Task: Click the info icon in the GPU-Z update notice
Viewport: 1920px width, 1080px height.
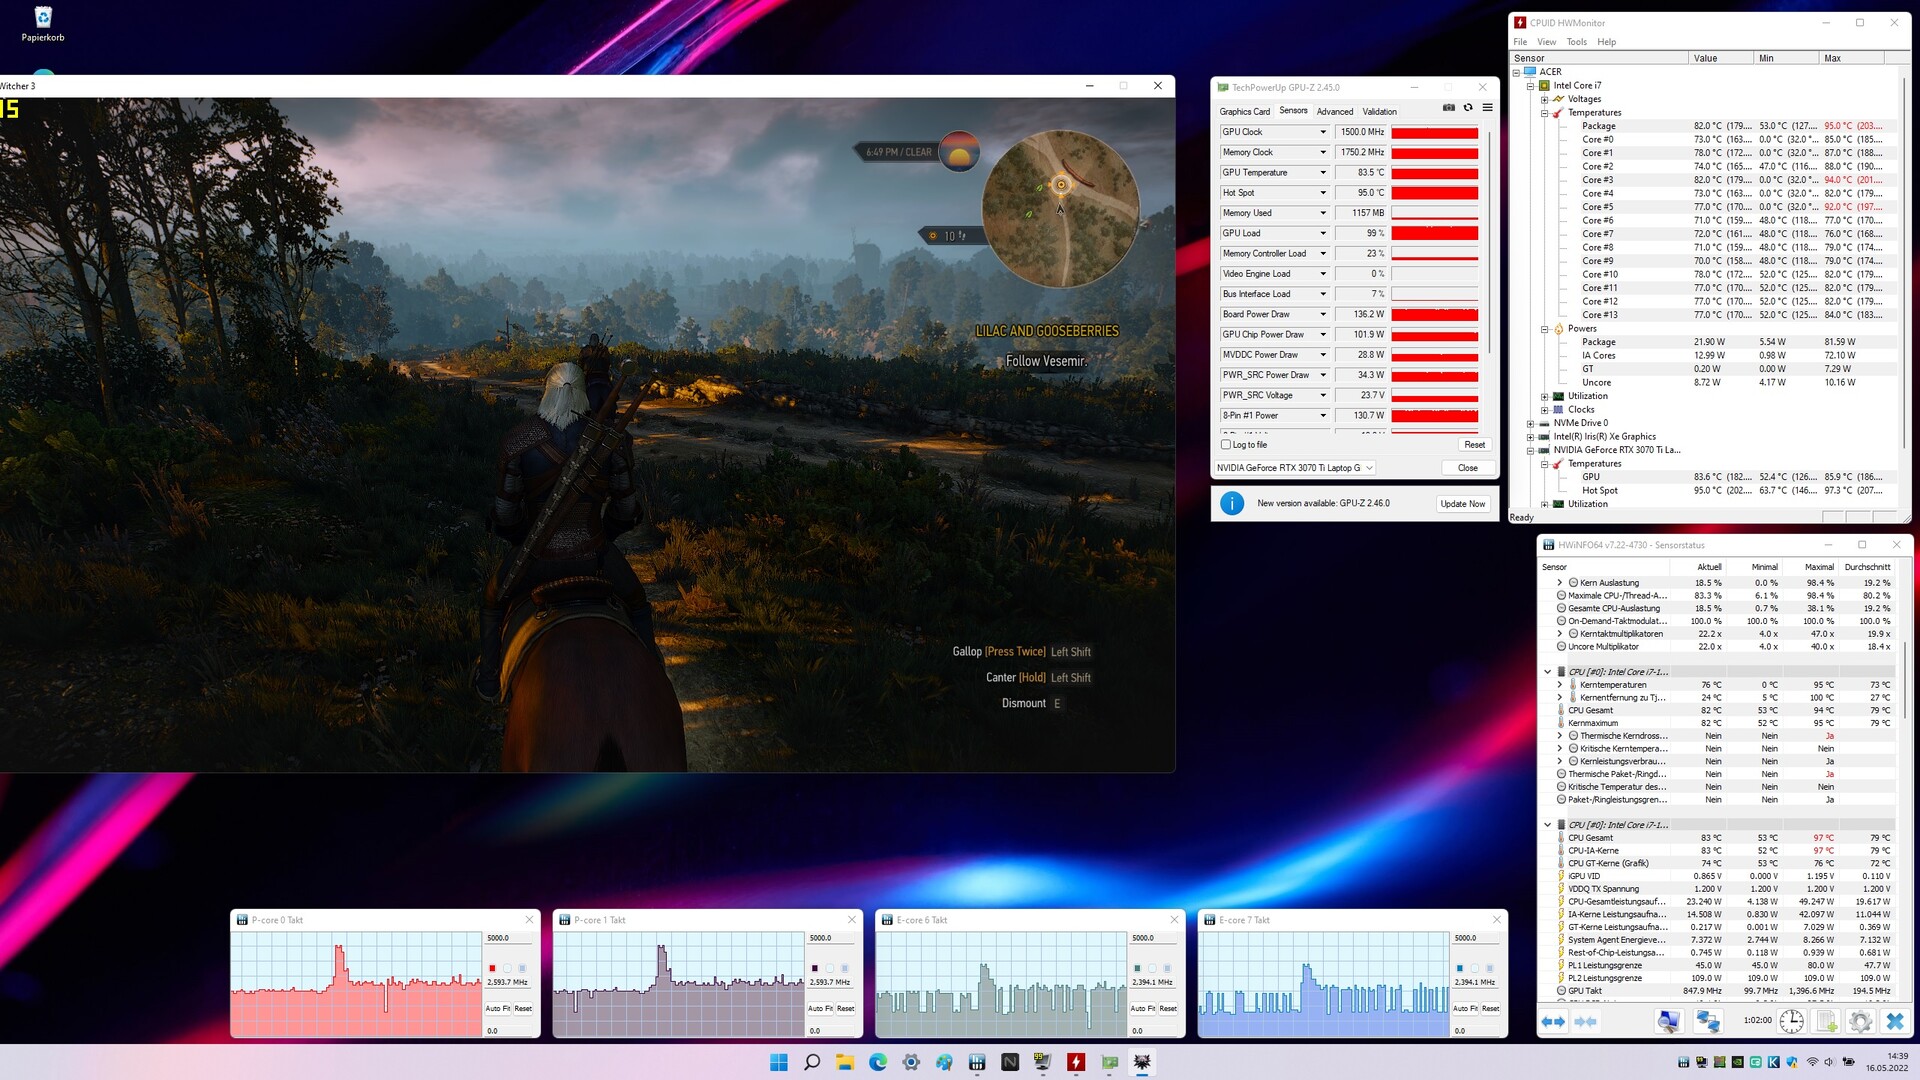Action: click(x=1232, y=503)
